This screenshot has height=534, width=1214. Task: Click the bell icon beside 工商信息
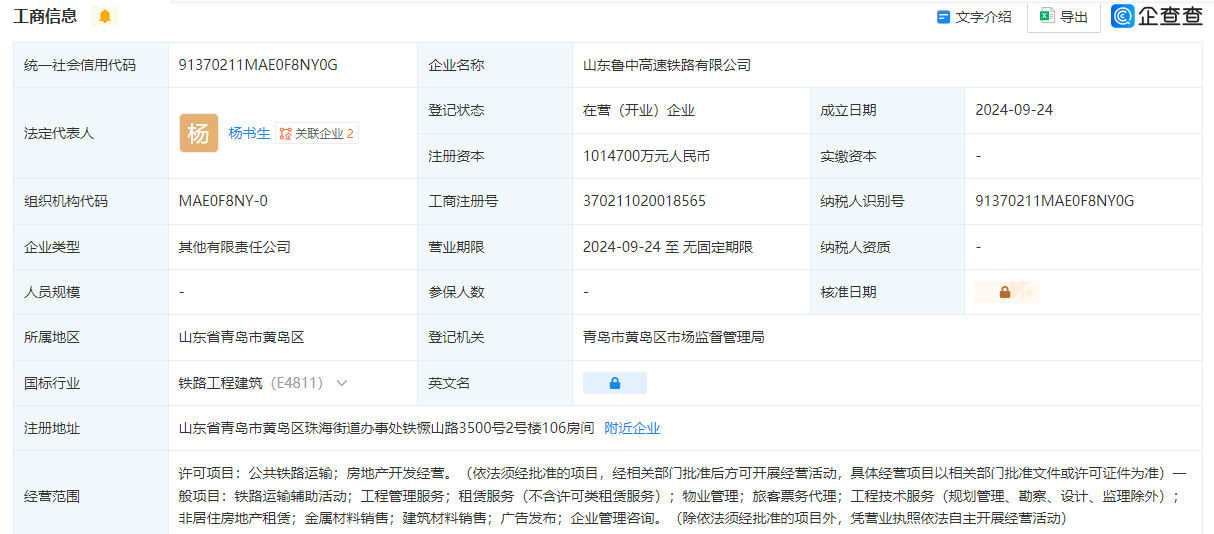pyautogui.click(x=104, y=16)
